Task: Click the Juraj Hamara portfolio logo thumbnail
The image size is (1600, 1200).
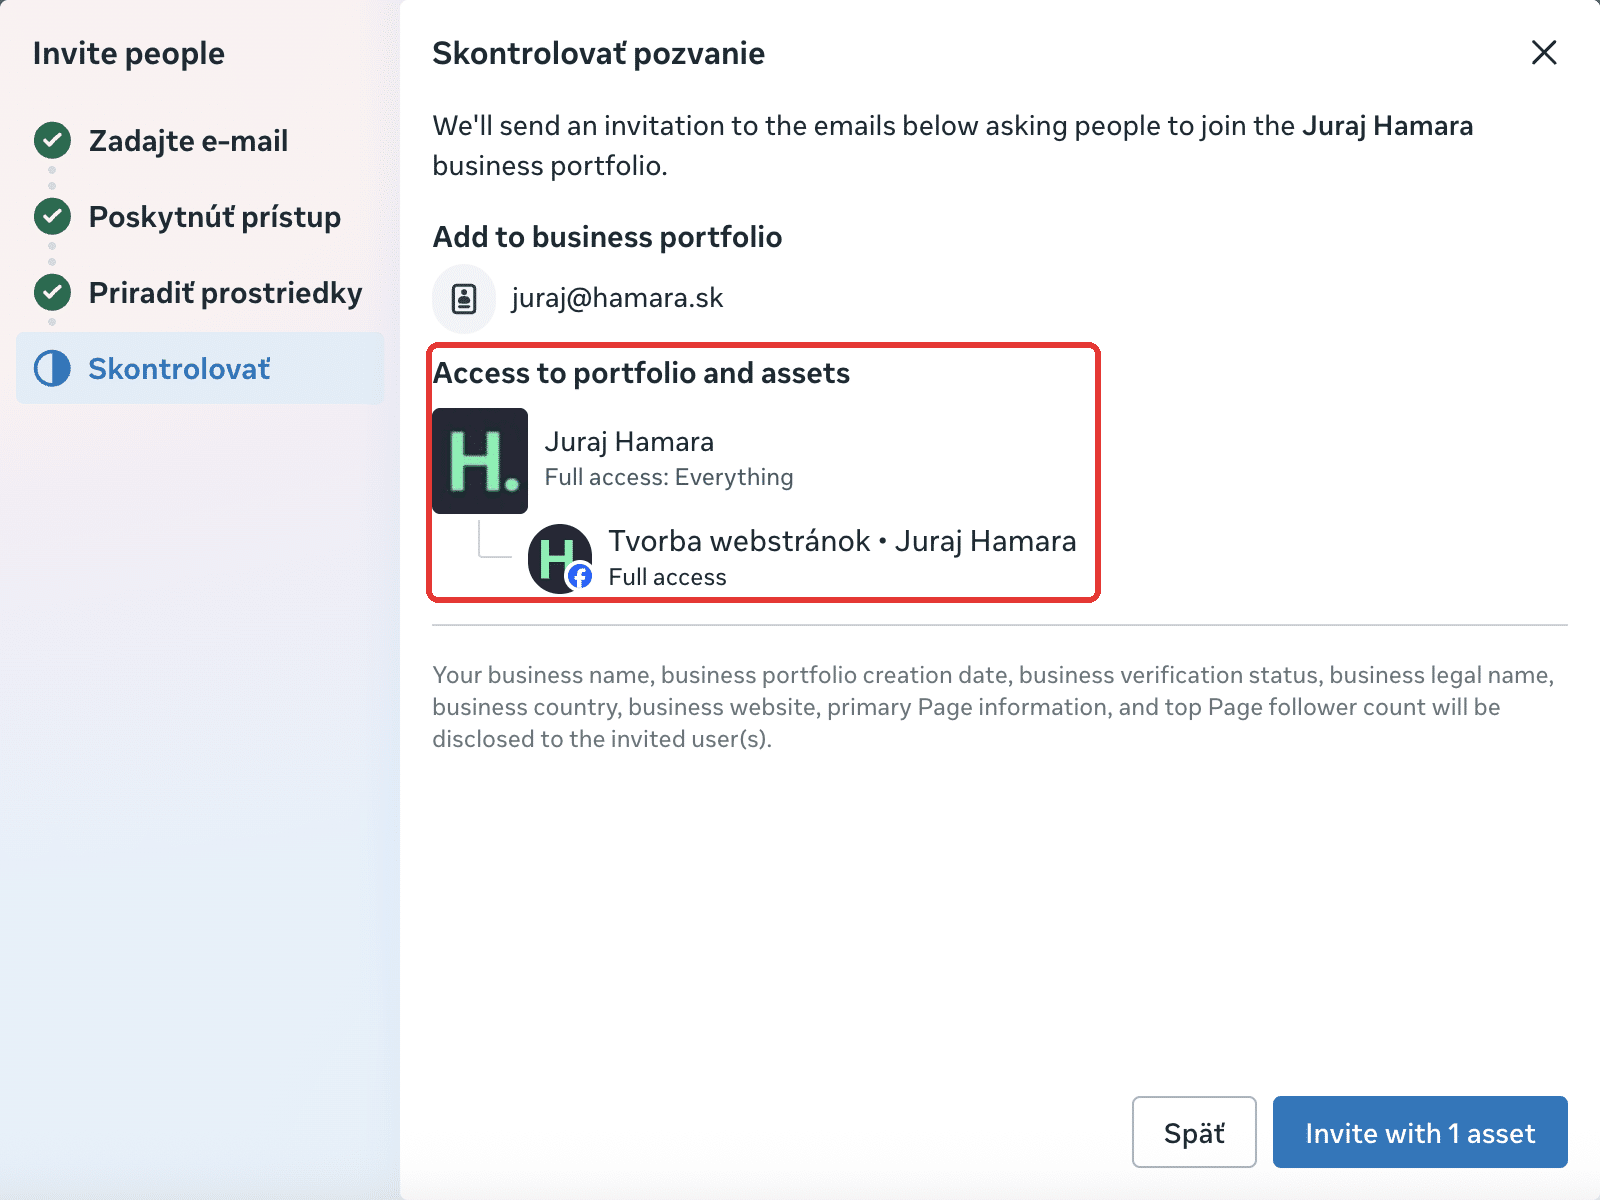Action: [480, 461]
